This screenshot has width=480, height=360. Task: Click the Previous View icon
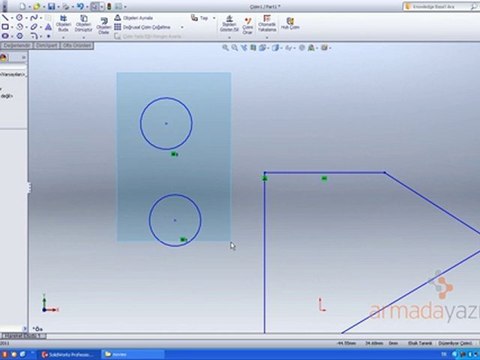pyautogui.click(x=244, y=48)
